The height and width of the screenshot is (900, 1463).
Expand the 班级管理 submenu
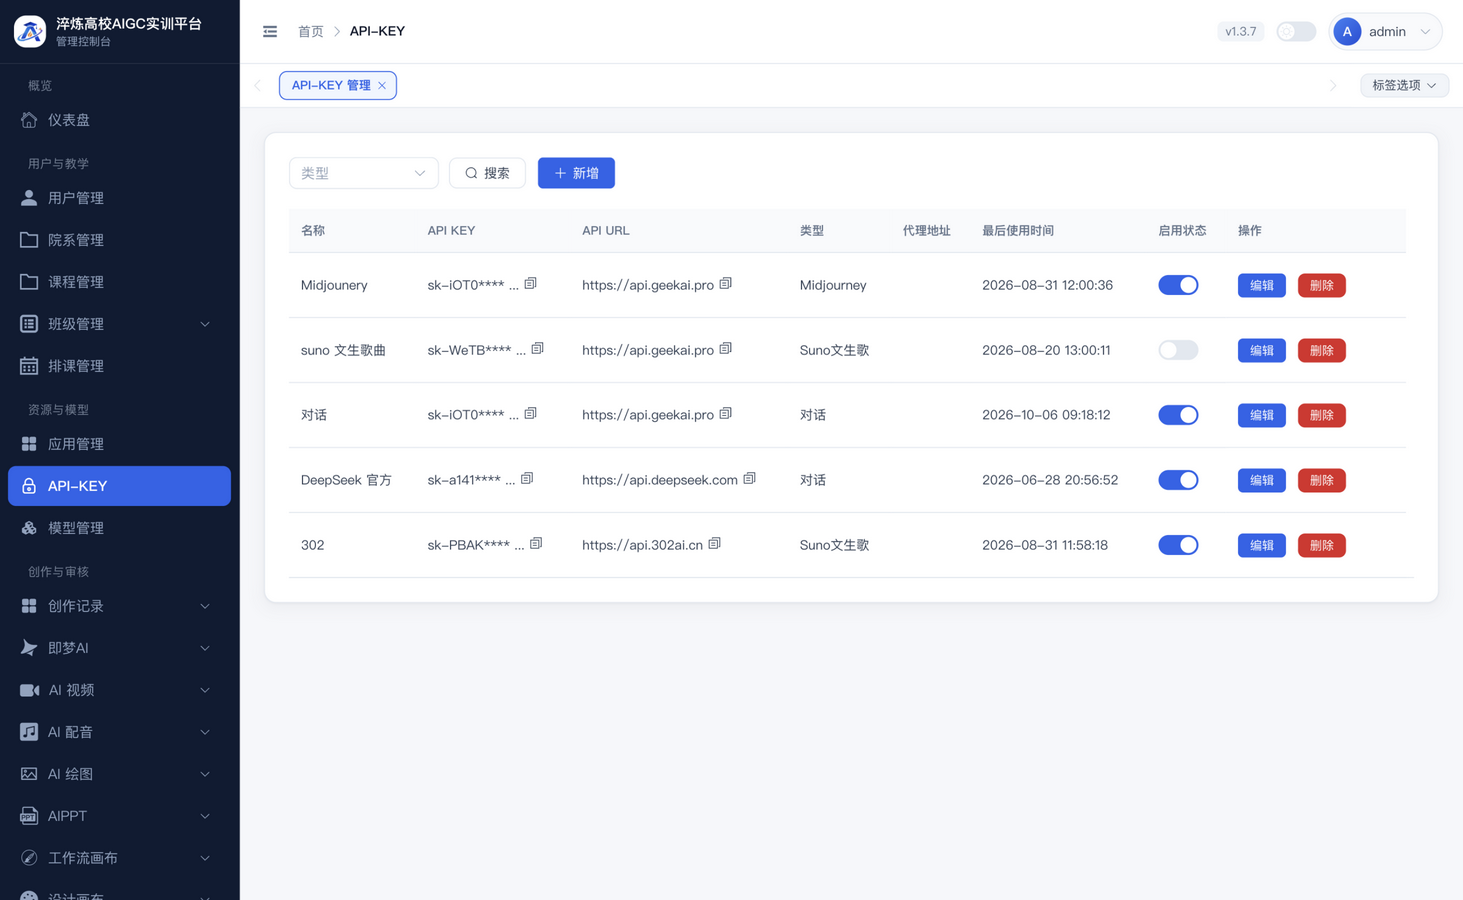[119, 324]
